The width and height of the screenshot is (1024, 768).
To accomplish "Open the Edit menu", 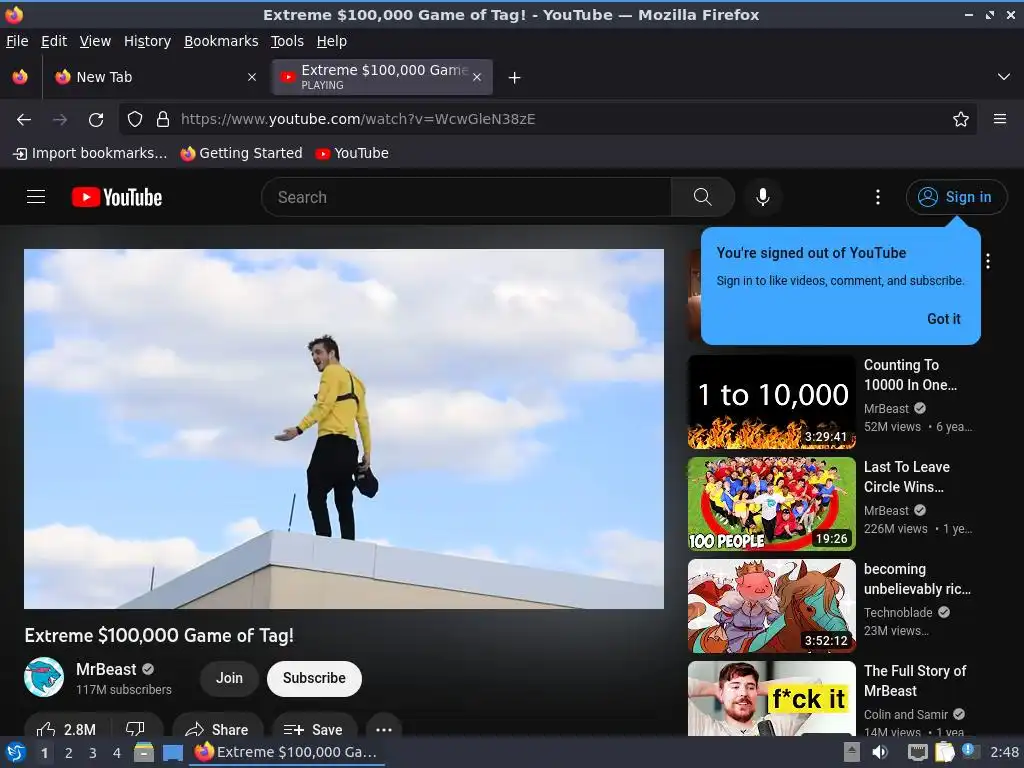I will pyautogui.click(x=54, y=41).
